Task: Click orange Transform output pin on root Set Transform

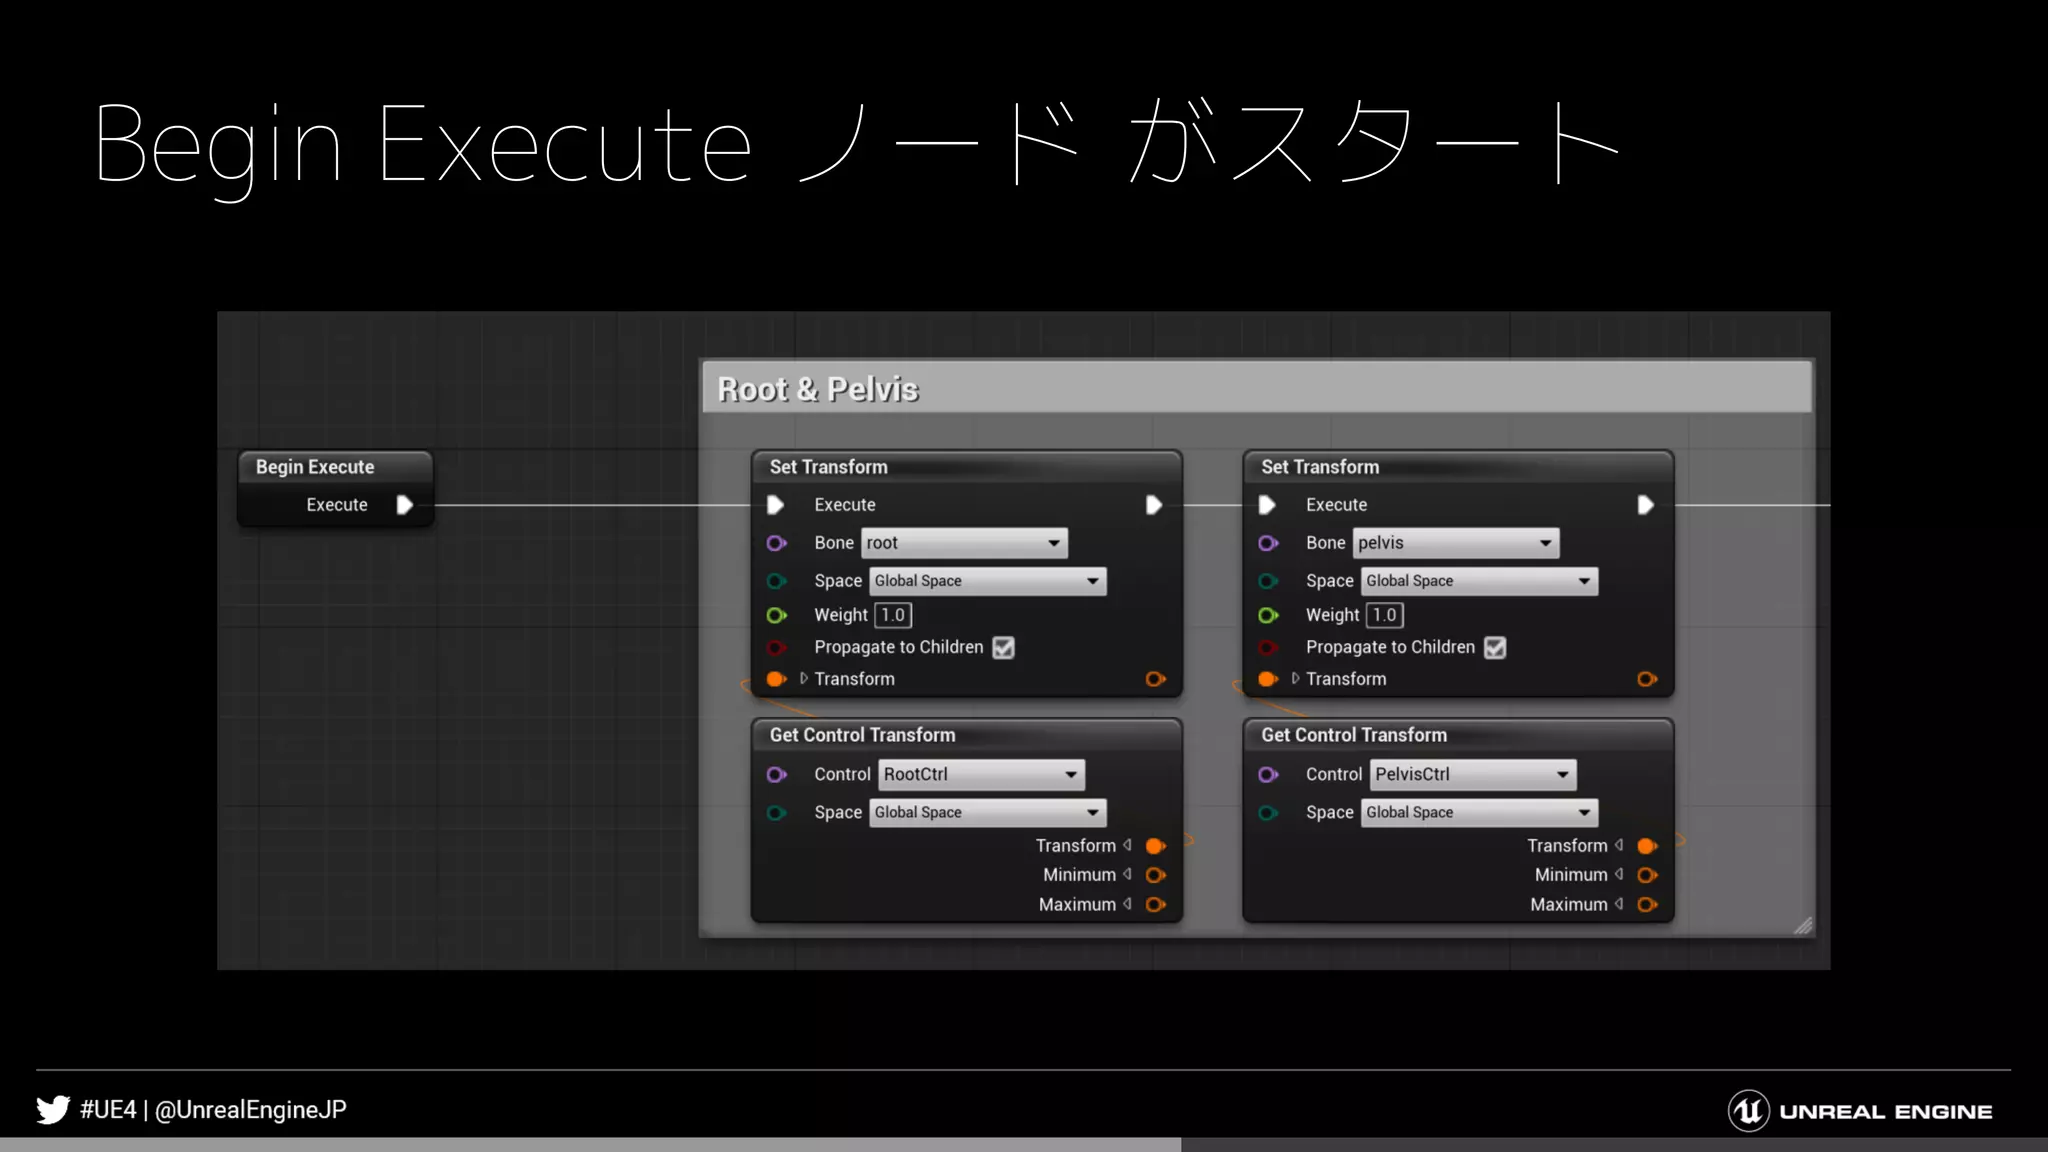Action: [1156, 679]
